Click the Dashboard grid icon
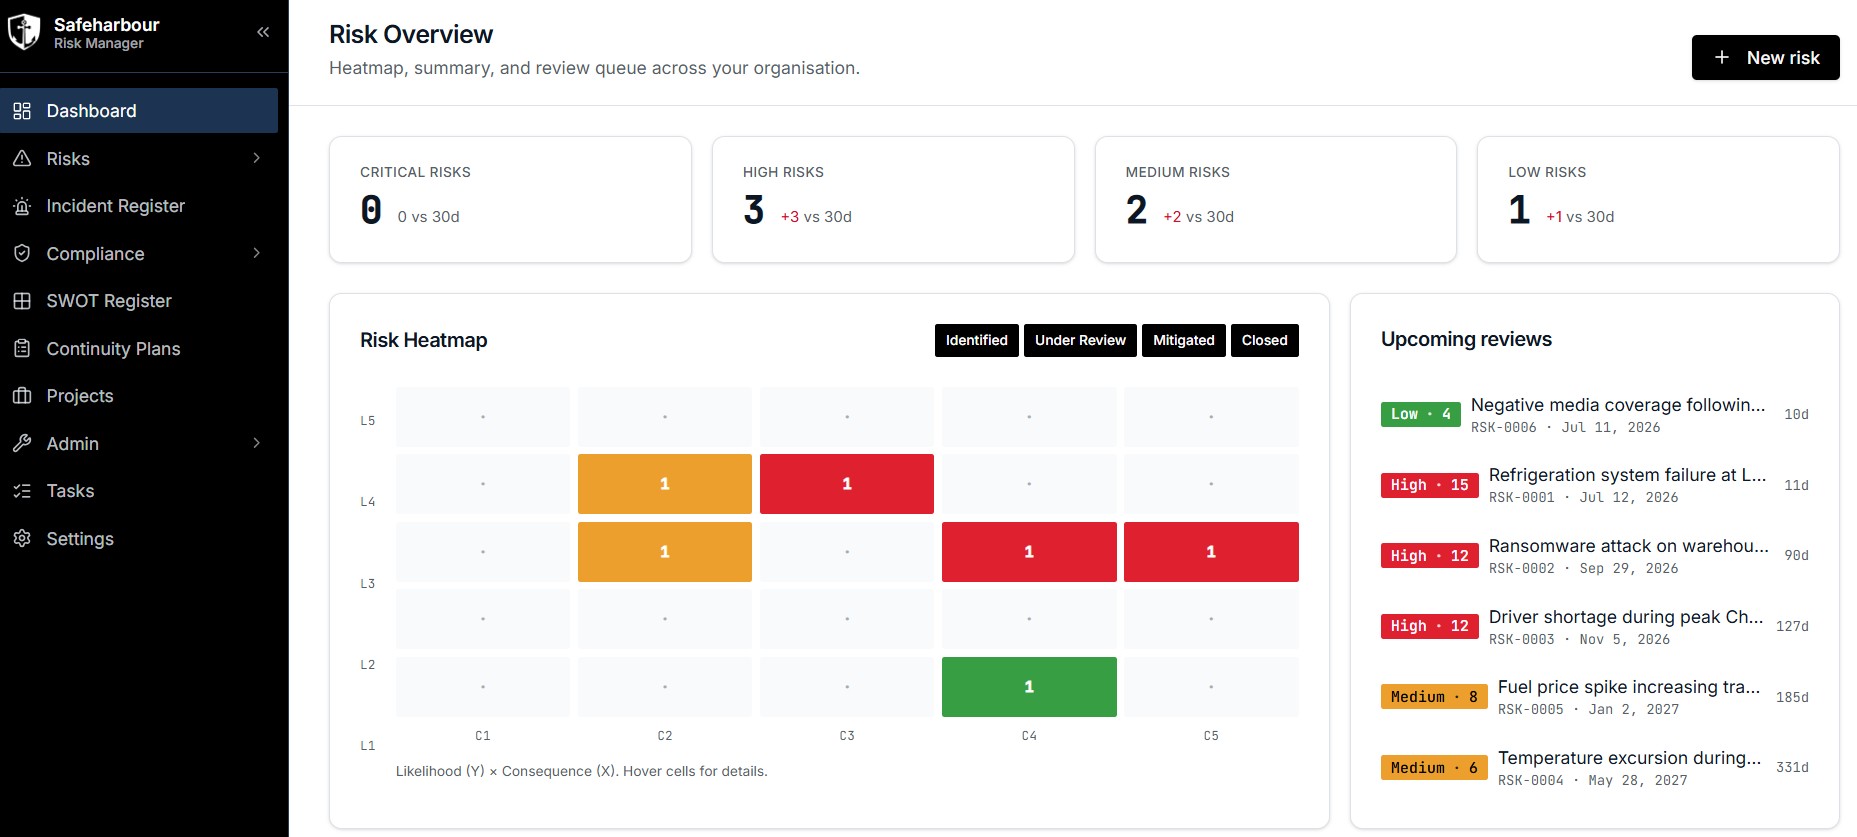This screenshot has height=837, width=1857. click(22, 111)
